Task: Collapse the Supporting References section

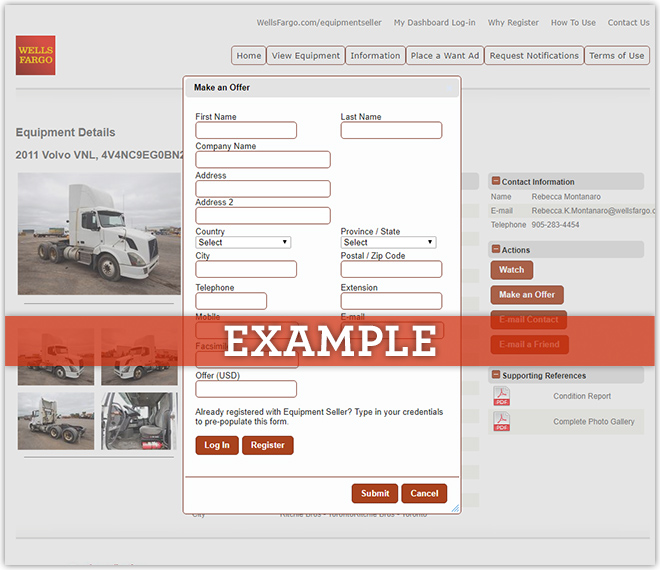Action: [x=496, y=375]
